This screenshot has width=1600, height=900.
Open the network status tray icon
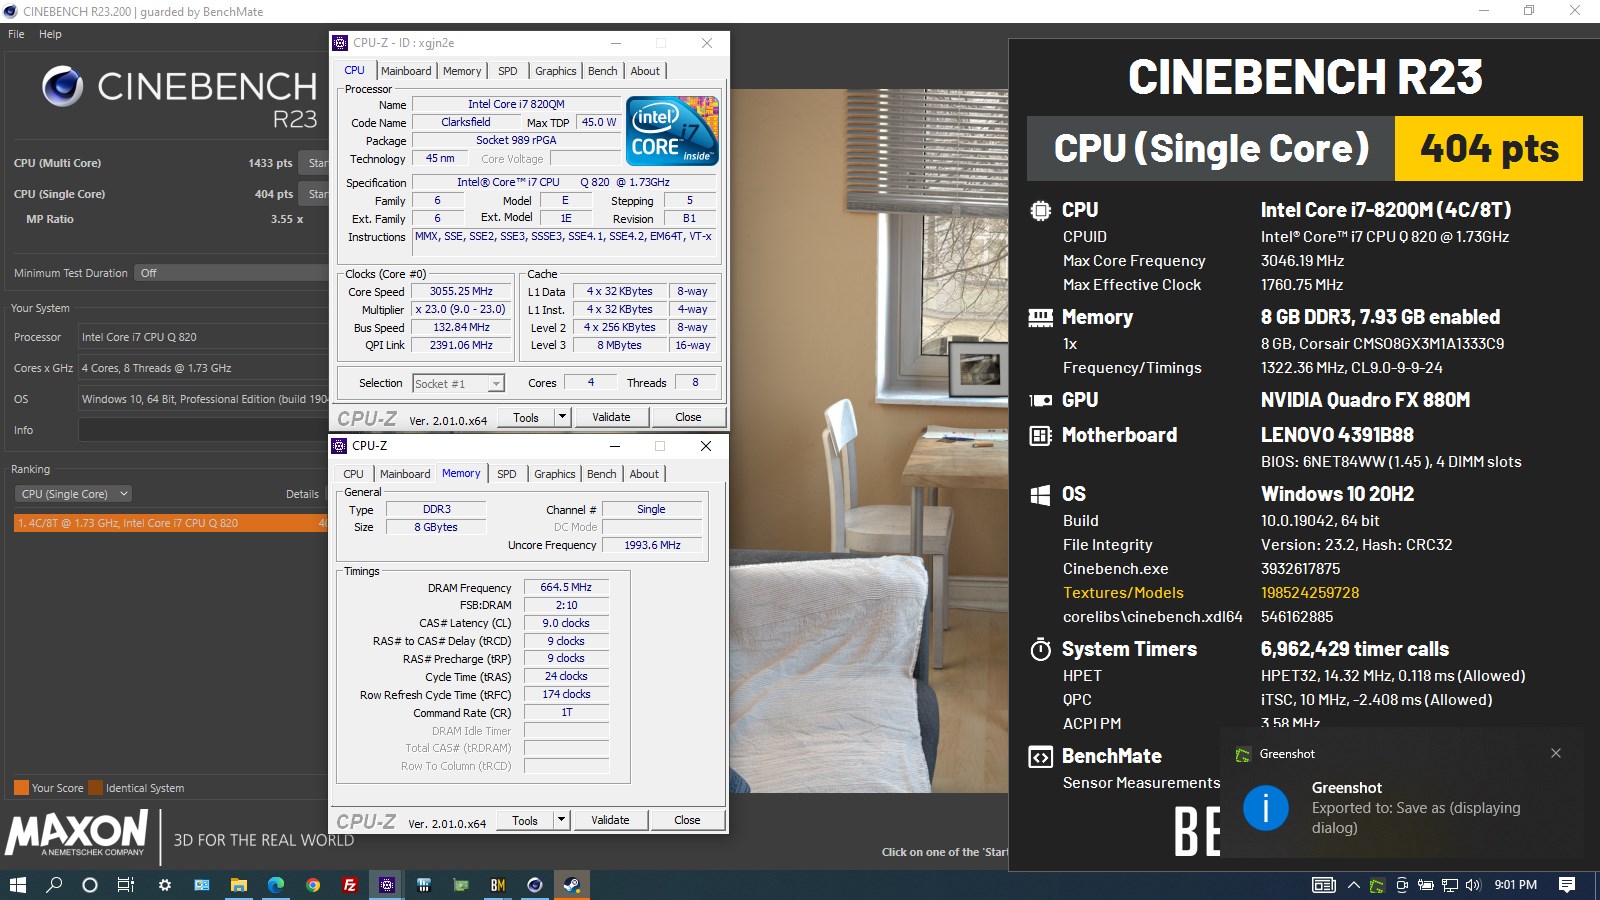coord(1450,885)
